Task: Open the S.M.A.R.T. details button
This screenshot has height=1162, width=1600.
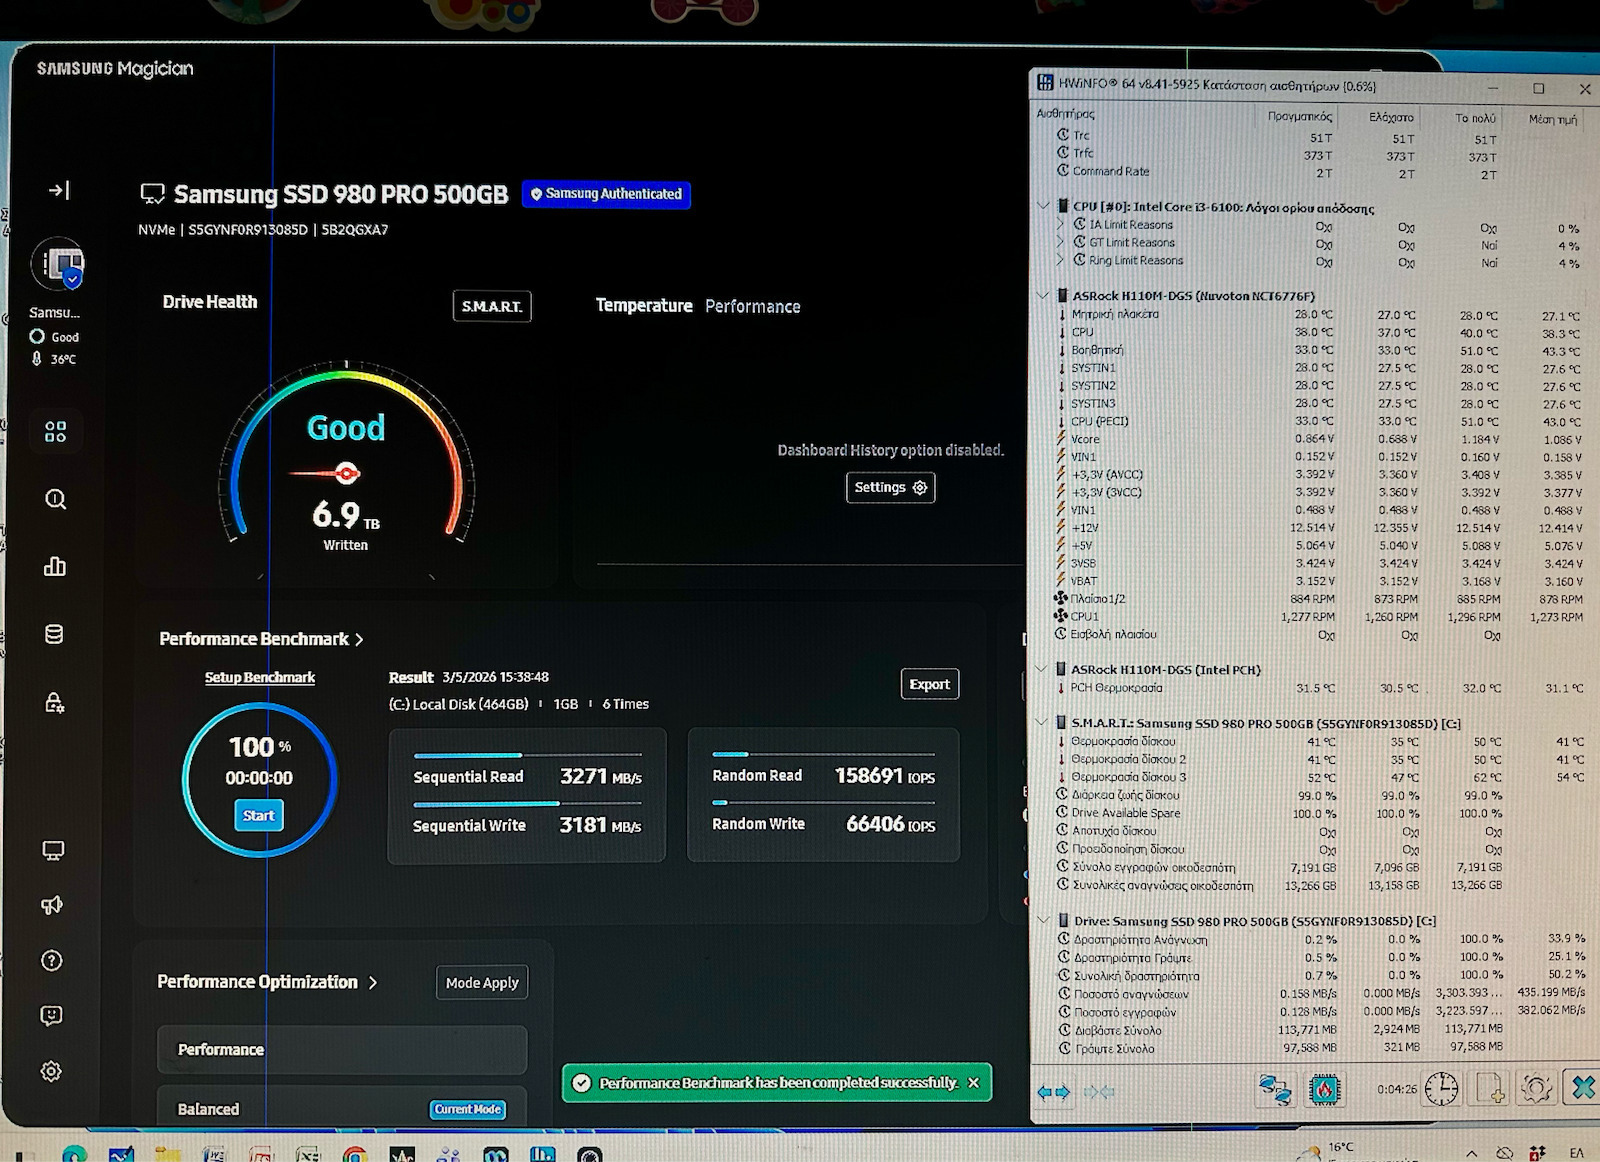Action: click(492, 306)
